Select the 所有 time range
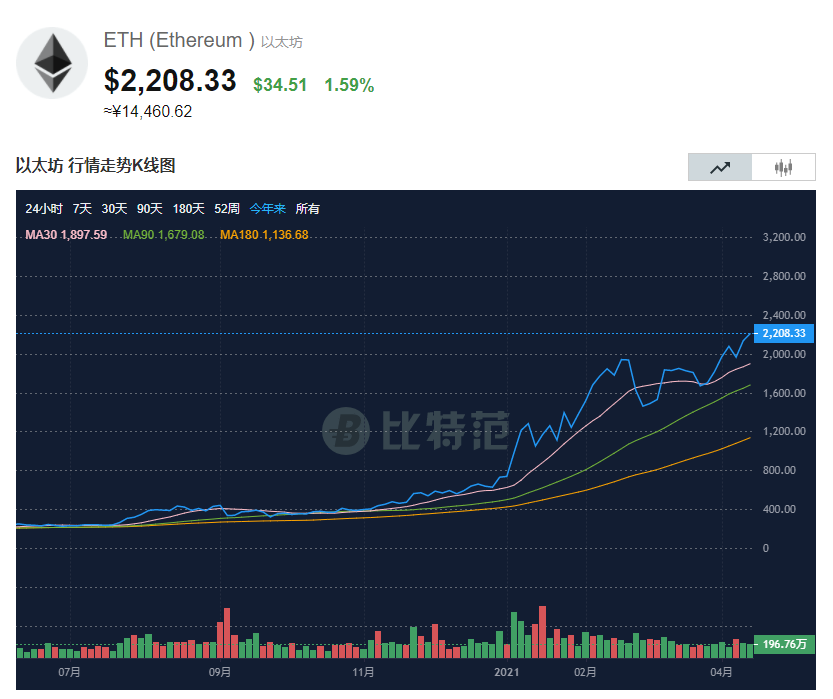The height and width of the screenshot is (699, 833). (x=308, y=209)
